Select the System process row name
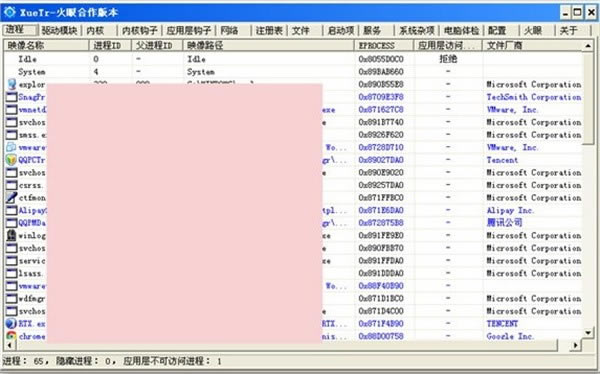This screenshot has height=374, width=600. (32, 72)
